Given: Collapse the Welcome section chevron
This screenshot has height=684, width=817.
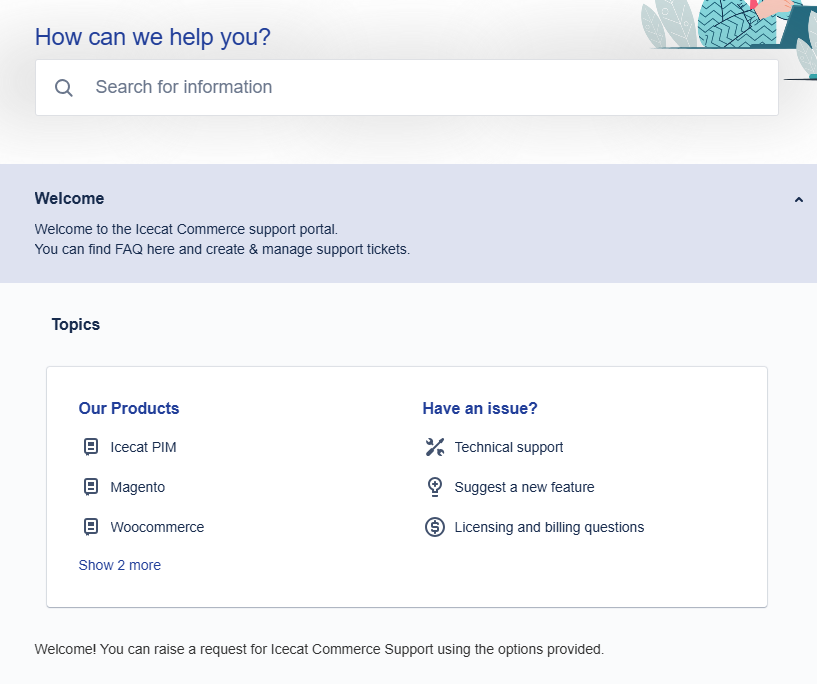Looking at the screenshot, I should point(798,200).
